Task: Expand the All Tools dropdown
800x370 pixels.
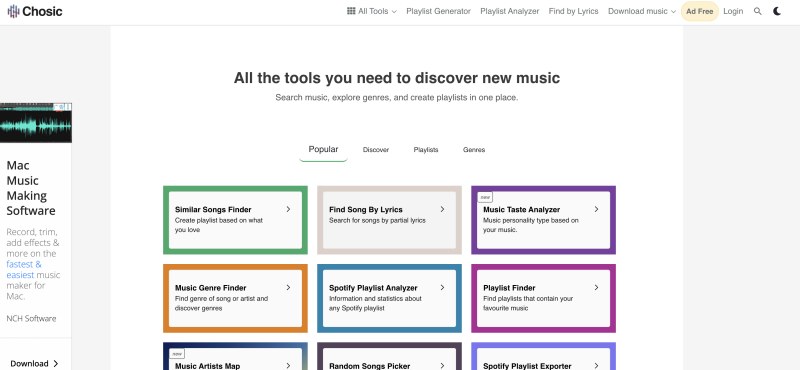Action: coord(371,11)
